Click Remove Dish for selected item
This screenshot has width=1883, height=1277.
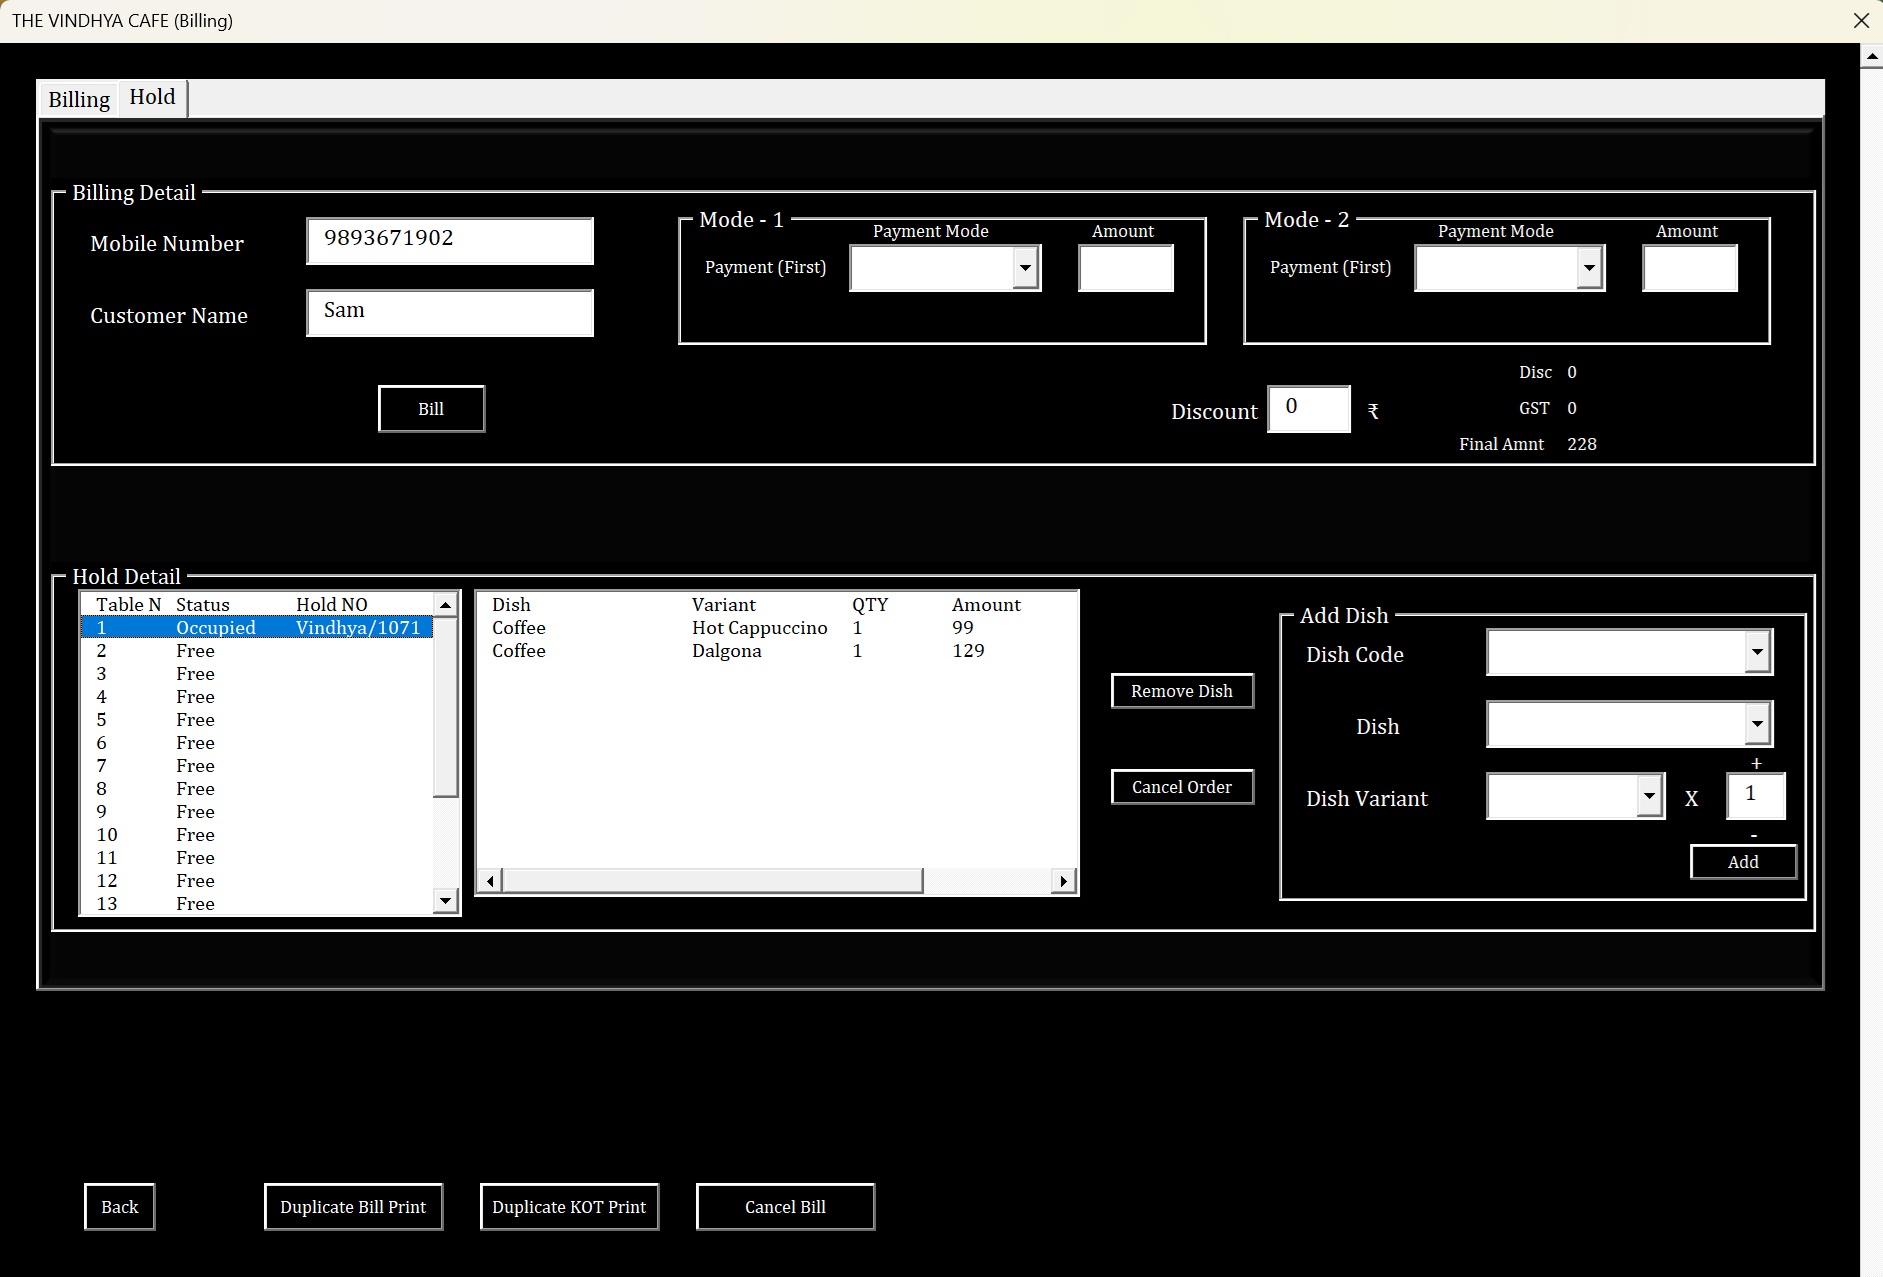coord(1181,690)
